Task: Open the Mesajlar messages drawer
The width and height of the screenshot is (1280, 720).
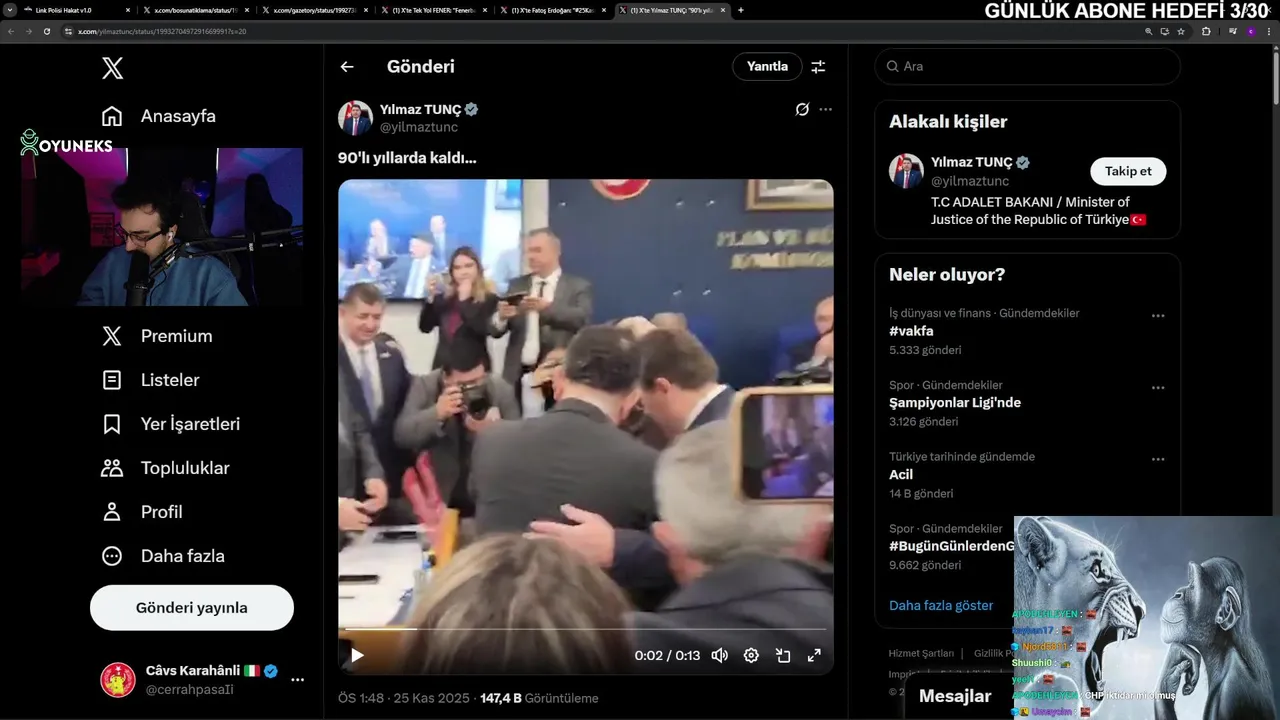Action: tap(955, 696)
